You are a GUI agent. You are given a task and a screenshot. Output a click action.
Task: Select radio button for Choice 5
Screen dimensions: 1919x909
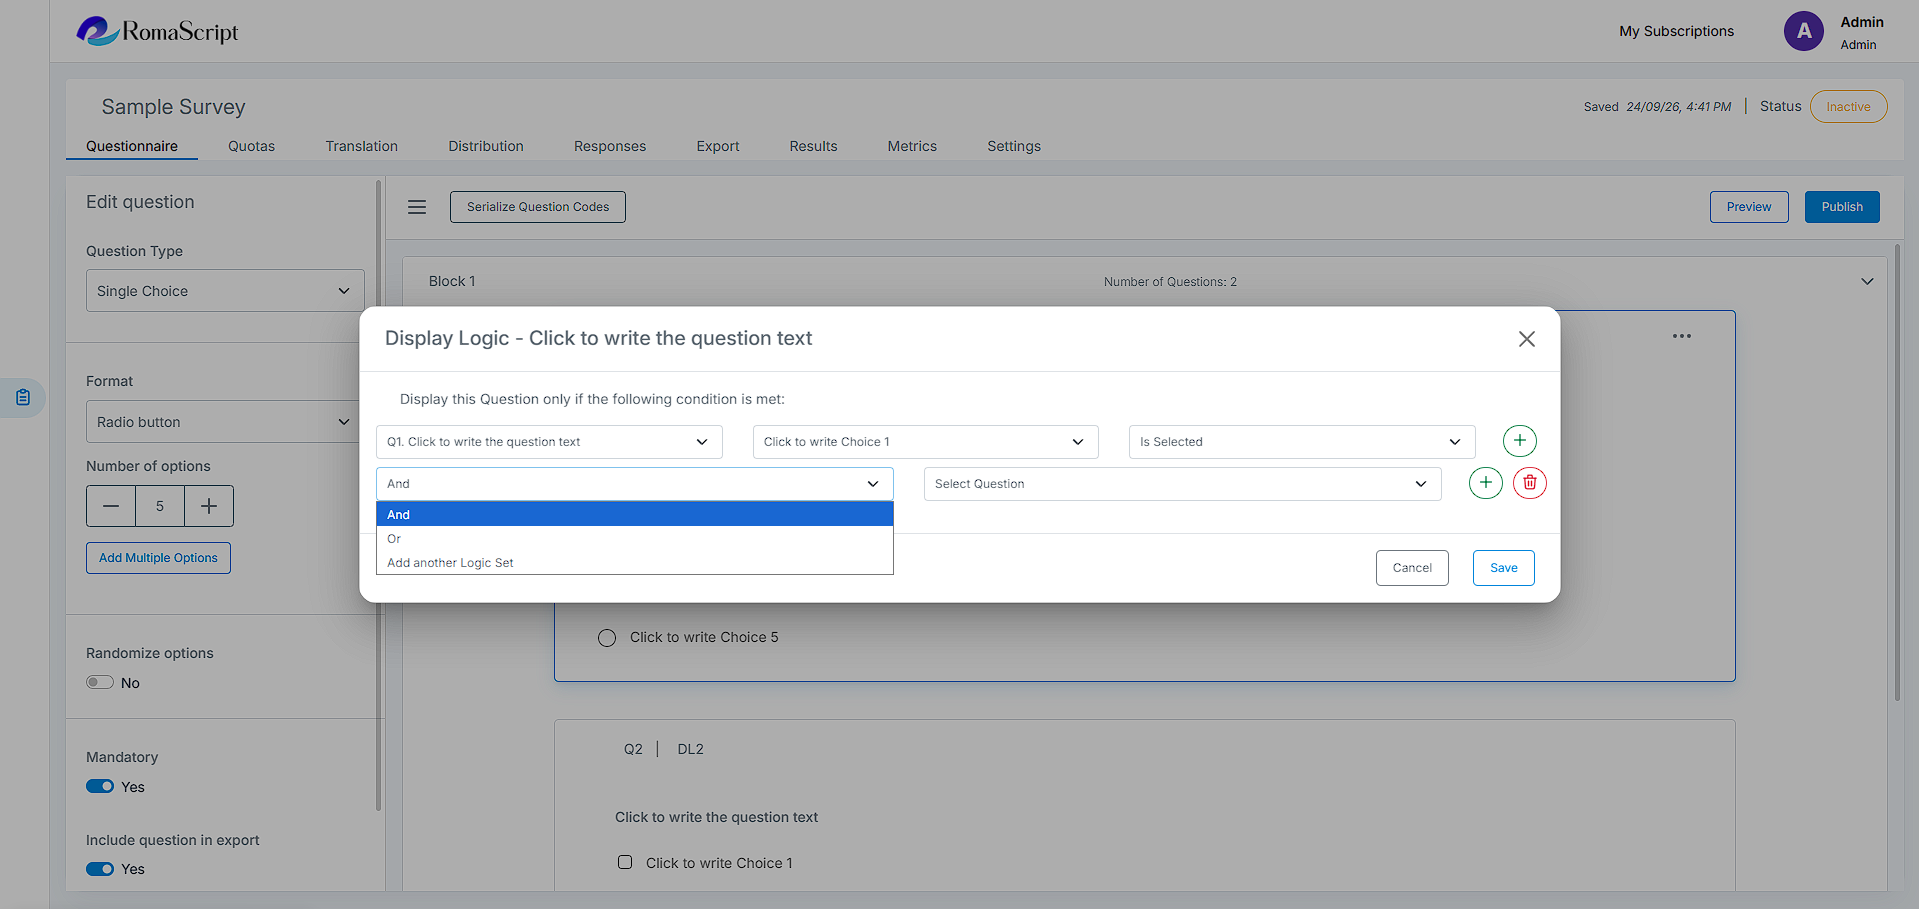click(x=607, y=638)
